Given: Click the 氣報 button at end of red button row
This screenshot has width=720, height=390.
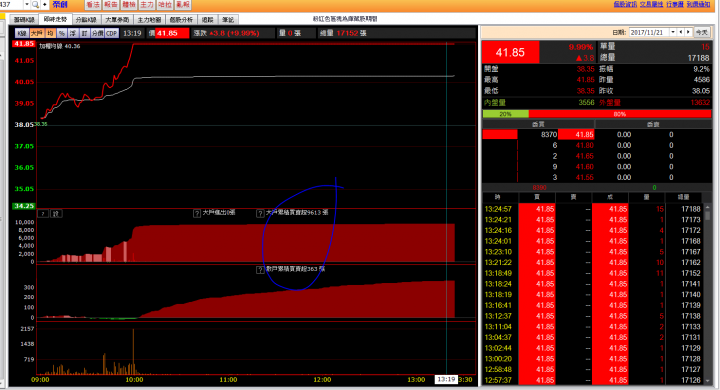Looking at the screenshot, I should pos(183,5).
